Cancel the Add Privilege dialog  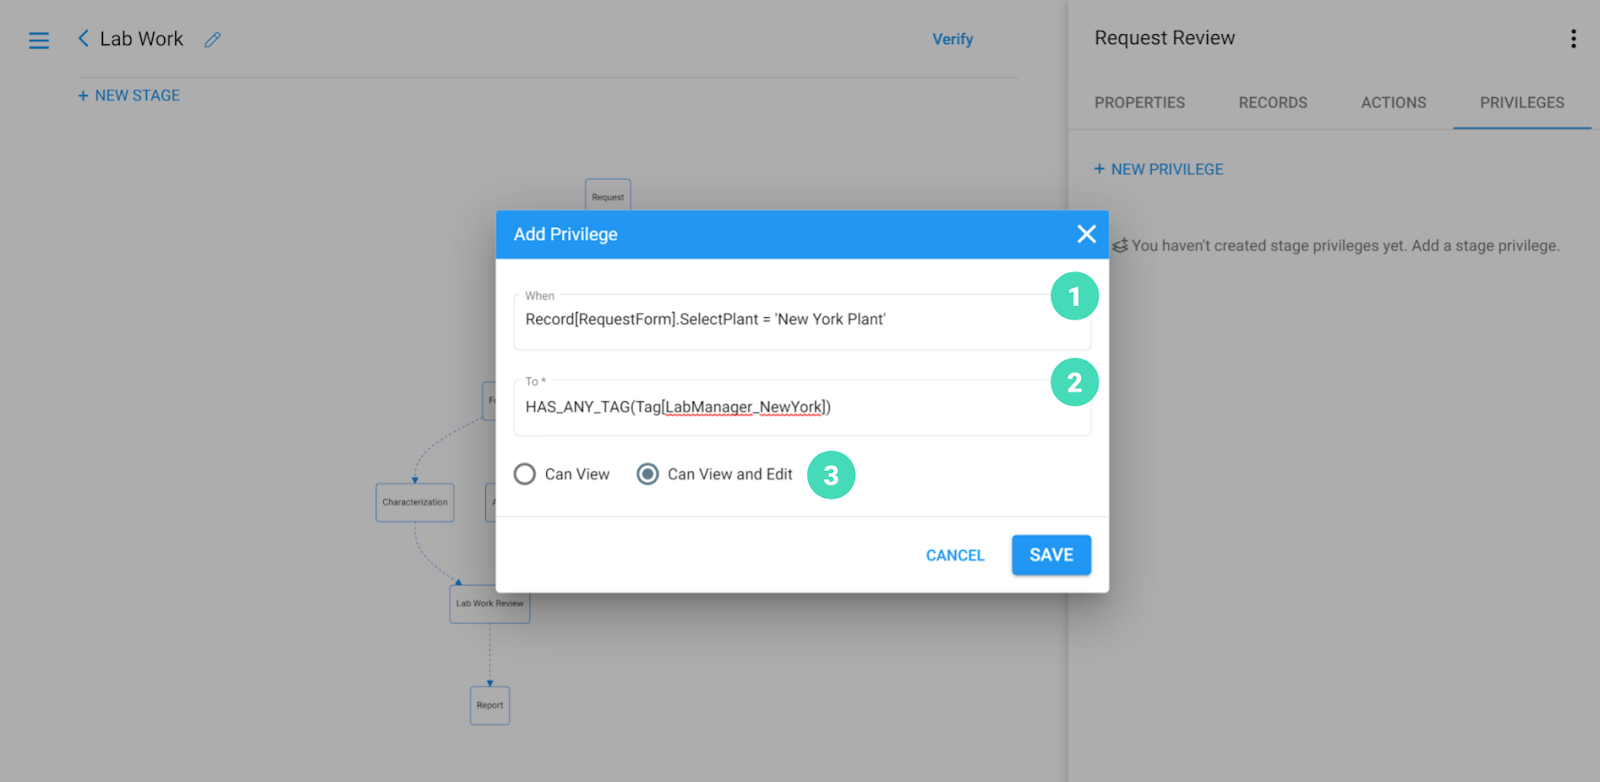tap(955, 555)
